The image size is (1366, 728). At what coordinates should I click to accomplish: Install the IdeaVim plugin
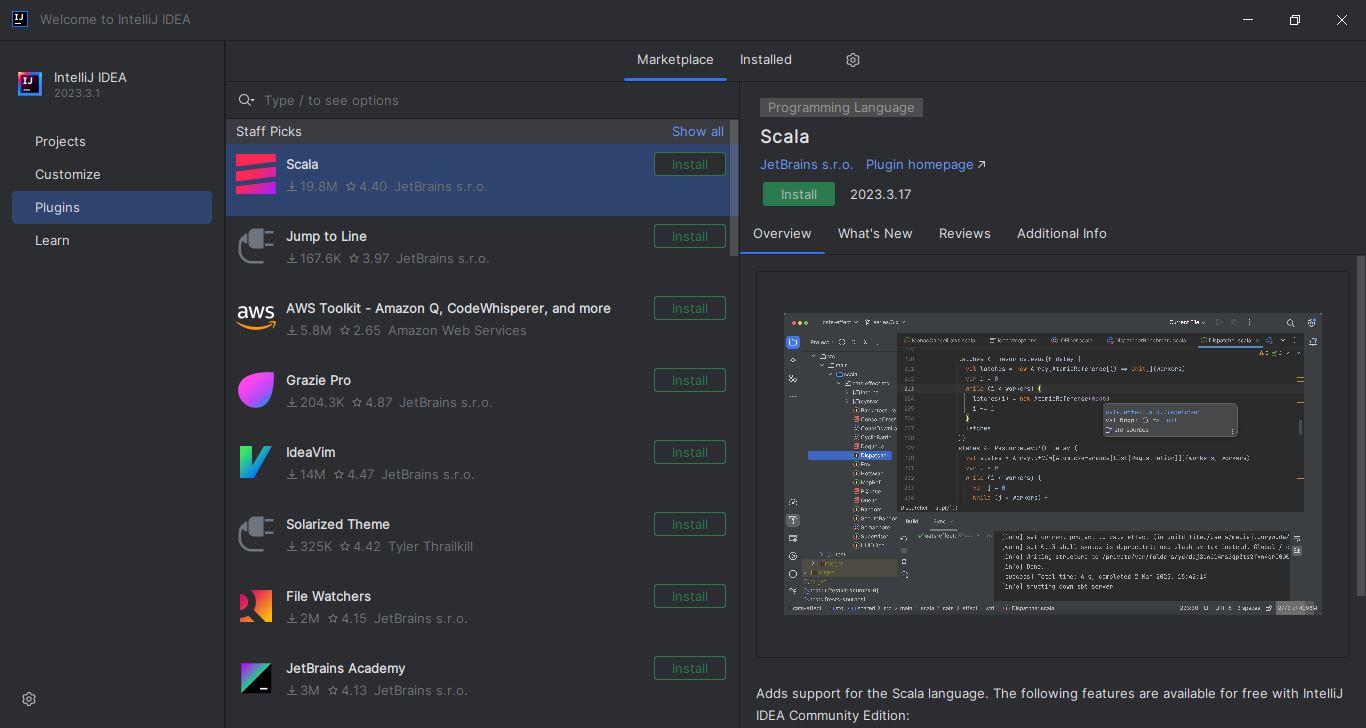point(690,452)
